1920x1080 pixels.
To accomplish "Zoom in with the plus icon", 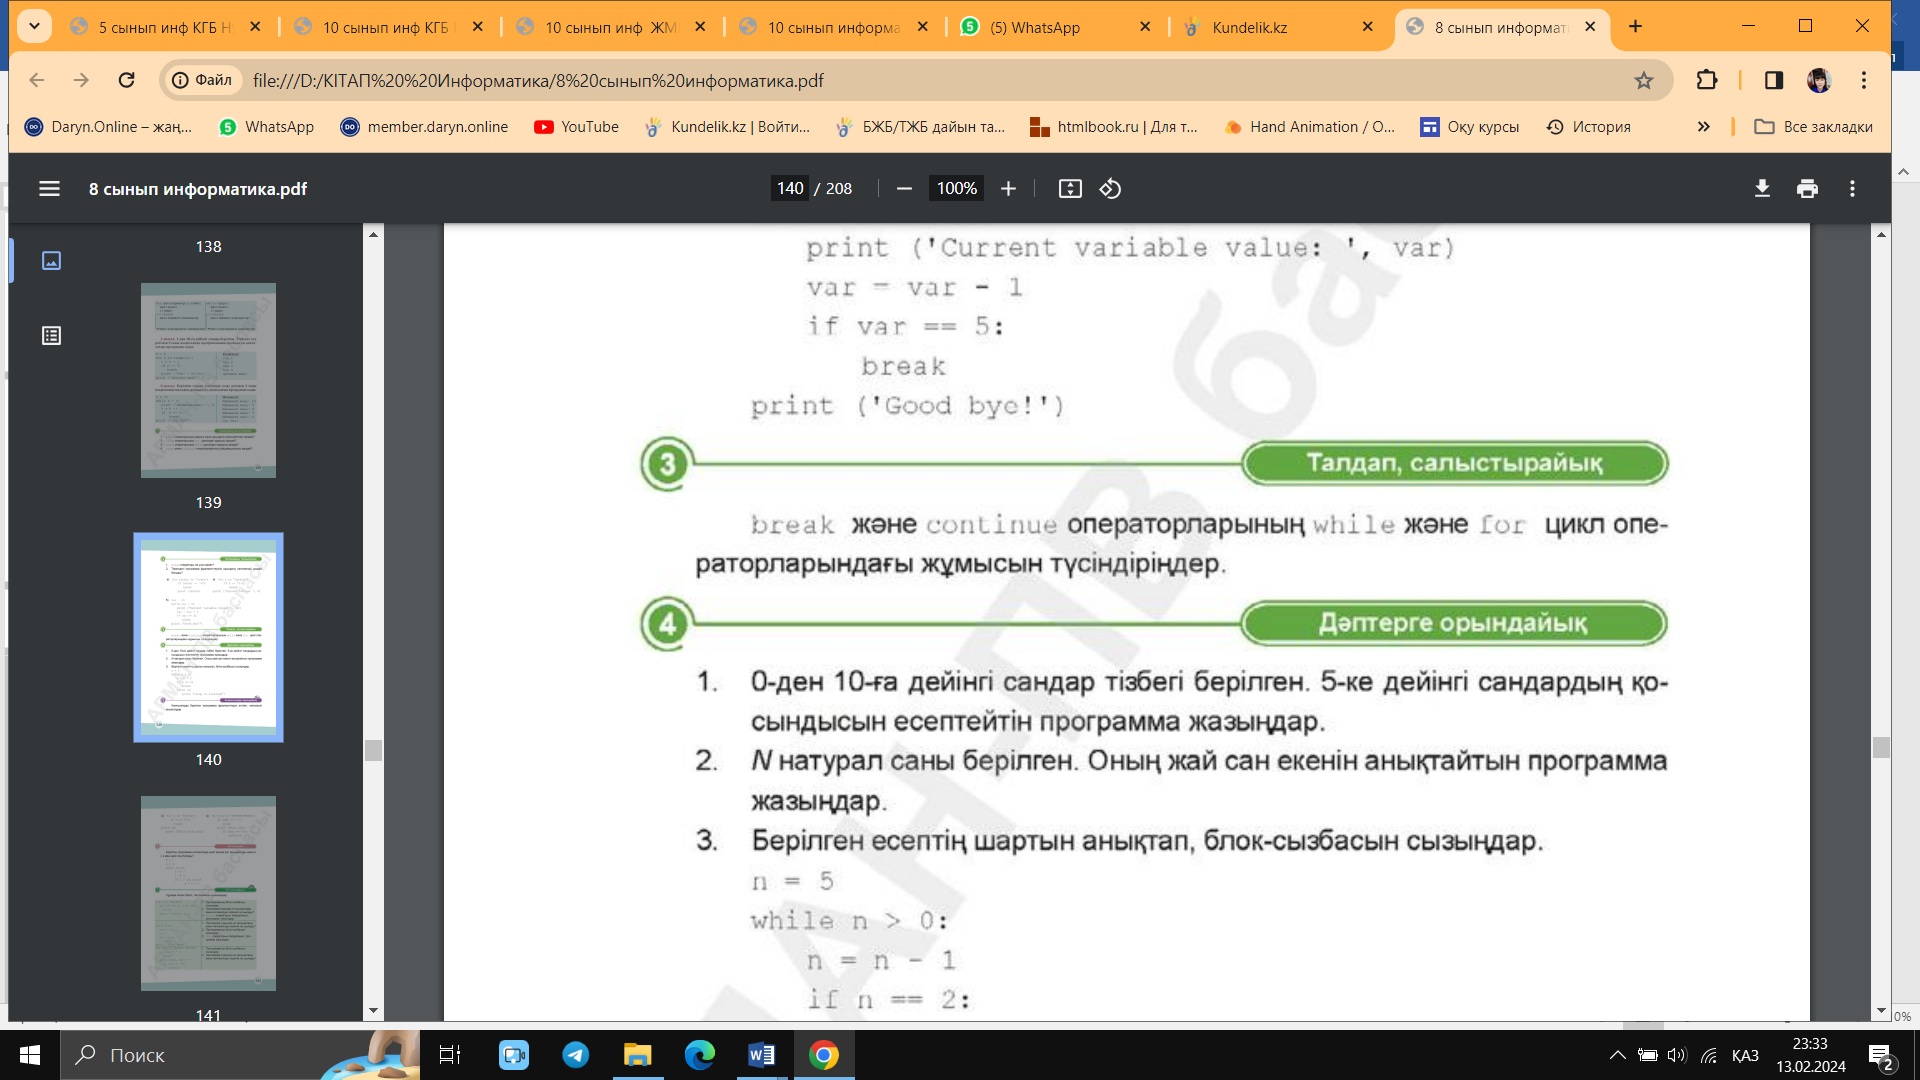I will tap(1008, 189).
